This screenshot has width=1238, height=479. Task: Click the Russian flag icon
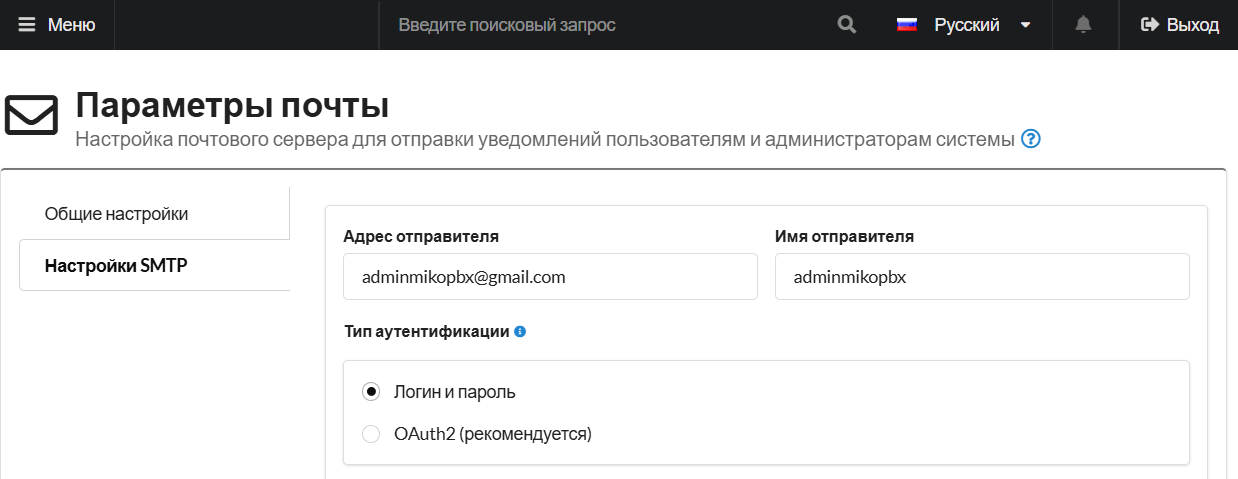(x=907, y=25)
